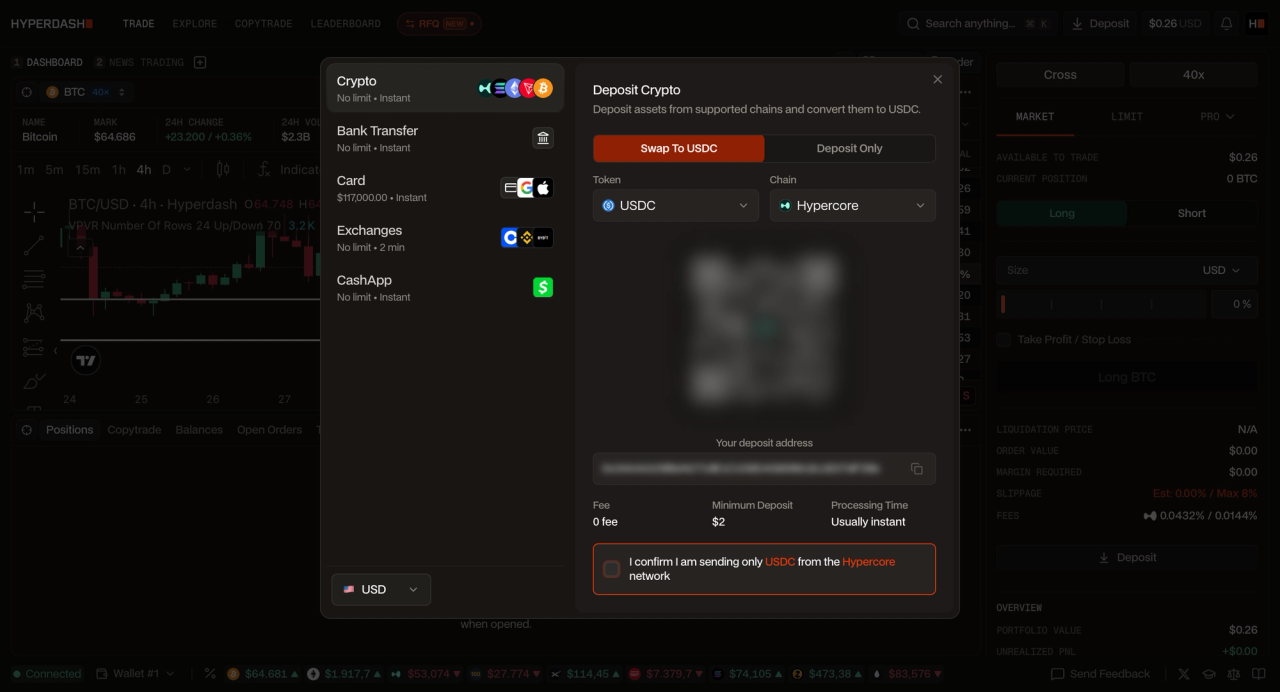This screenshot has width=1280, height=692.
Task: Copy the deposit address with the copy icon
Action: tap(916, 468)
